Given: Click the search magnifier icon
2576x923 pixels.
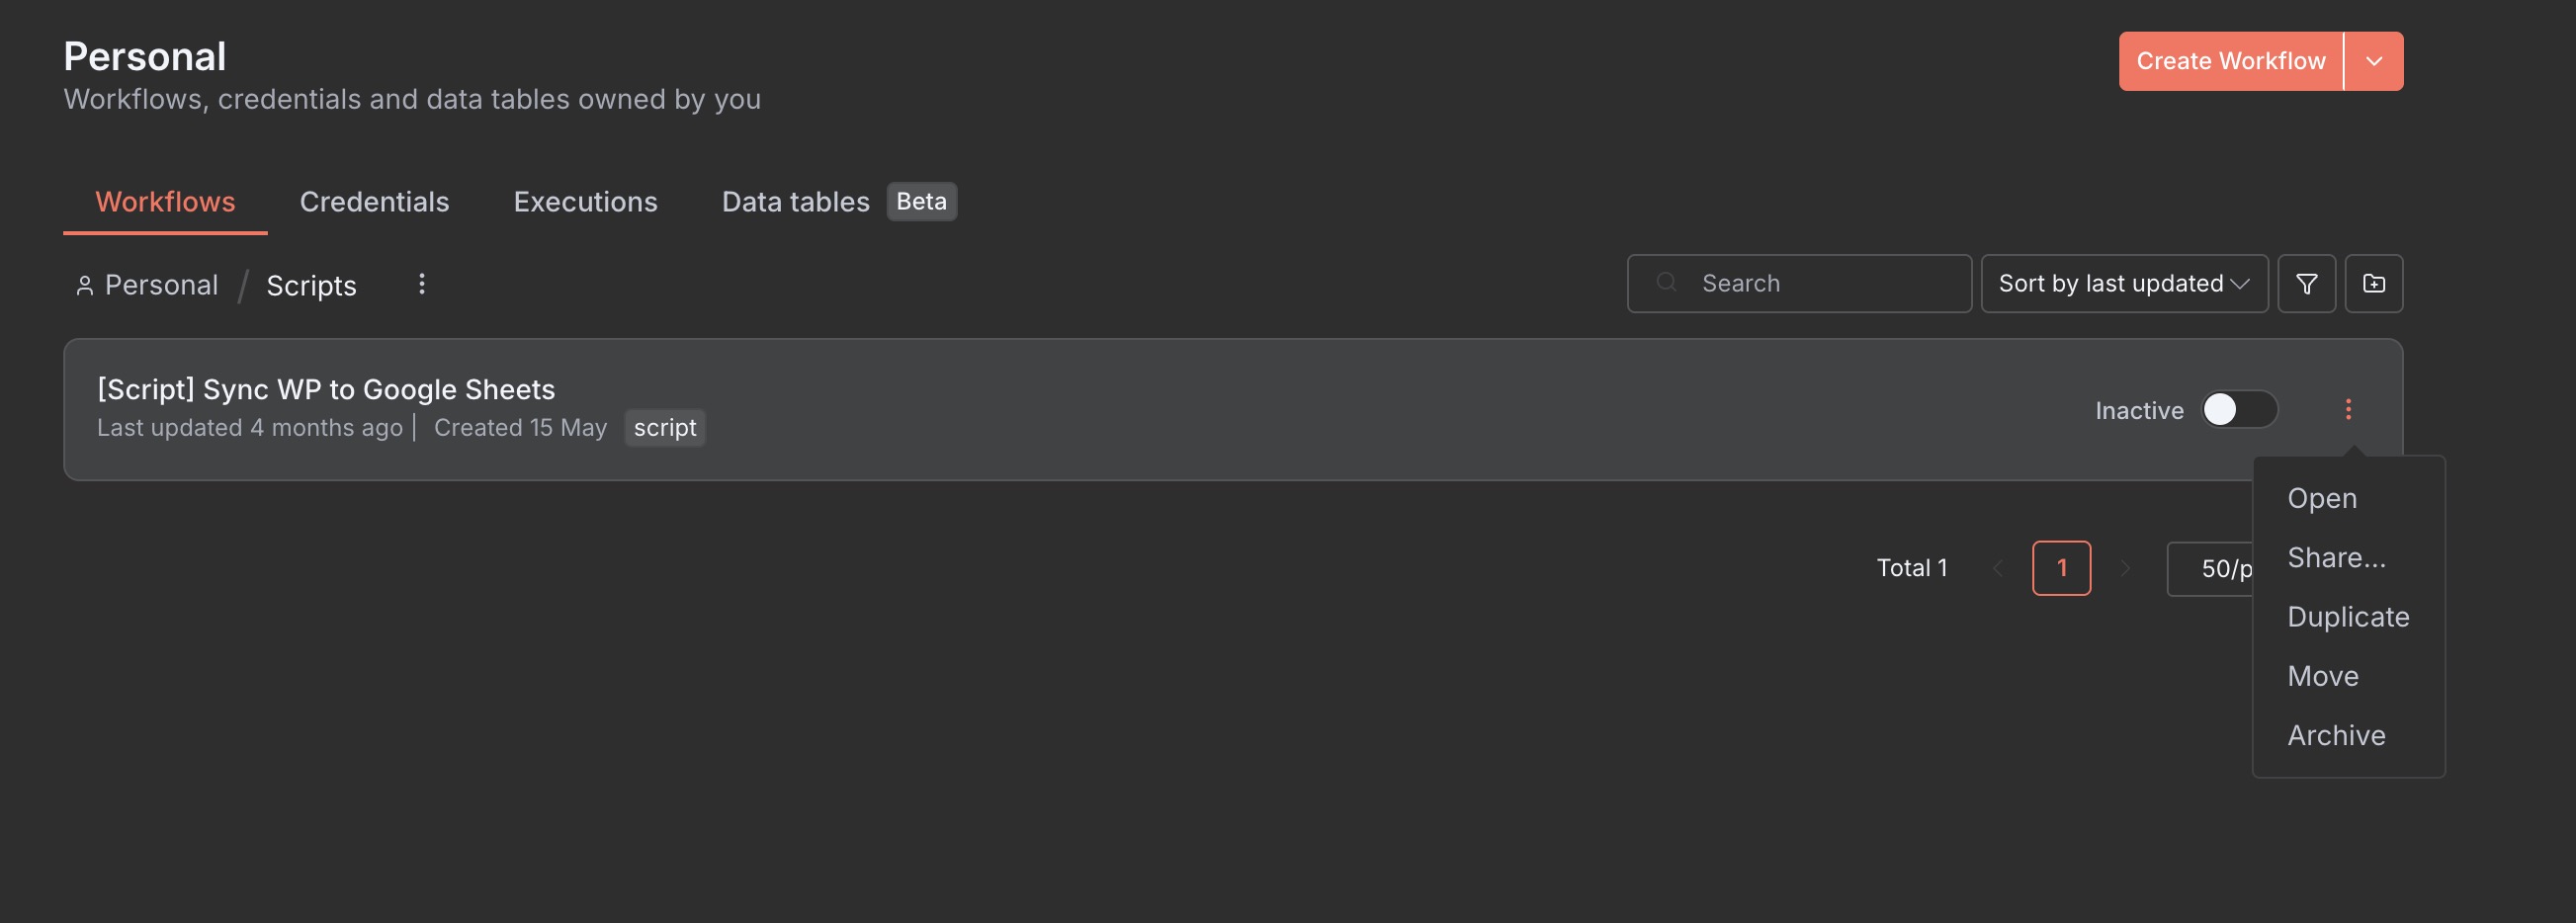Looking at the screenshot, I should 1666,283.
